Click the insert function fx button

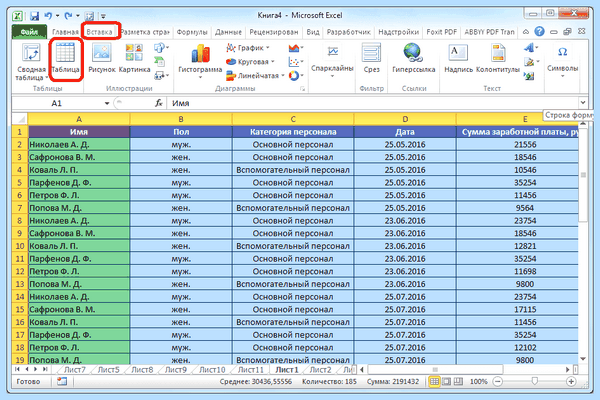pos(159,103)
